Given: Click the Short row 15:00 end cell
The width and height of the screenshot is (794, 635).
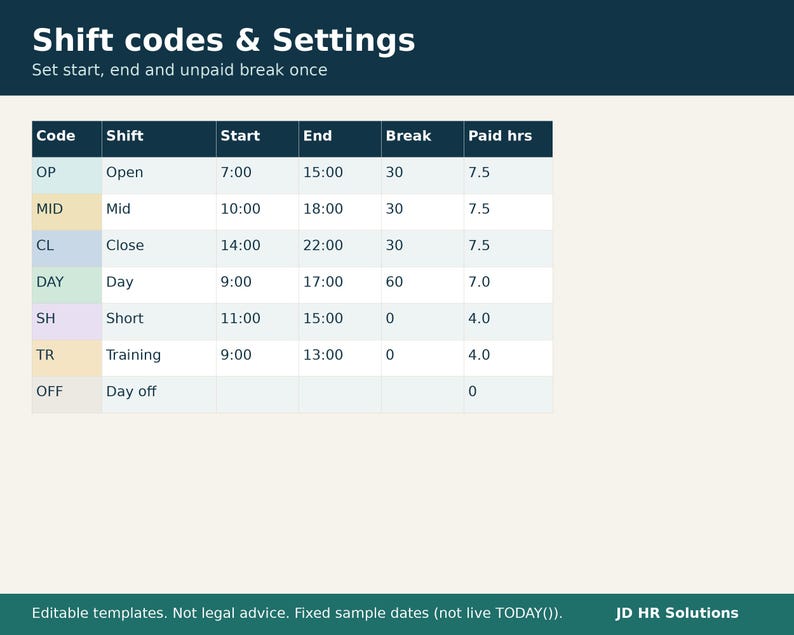Looking at the screenshot, I should [x=340, y=321].
